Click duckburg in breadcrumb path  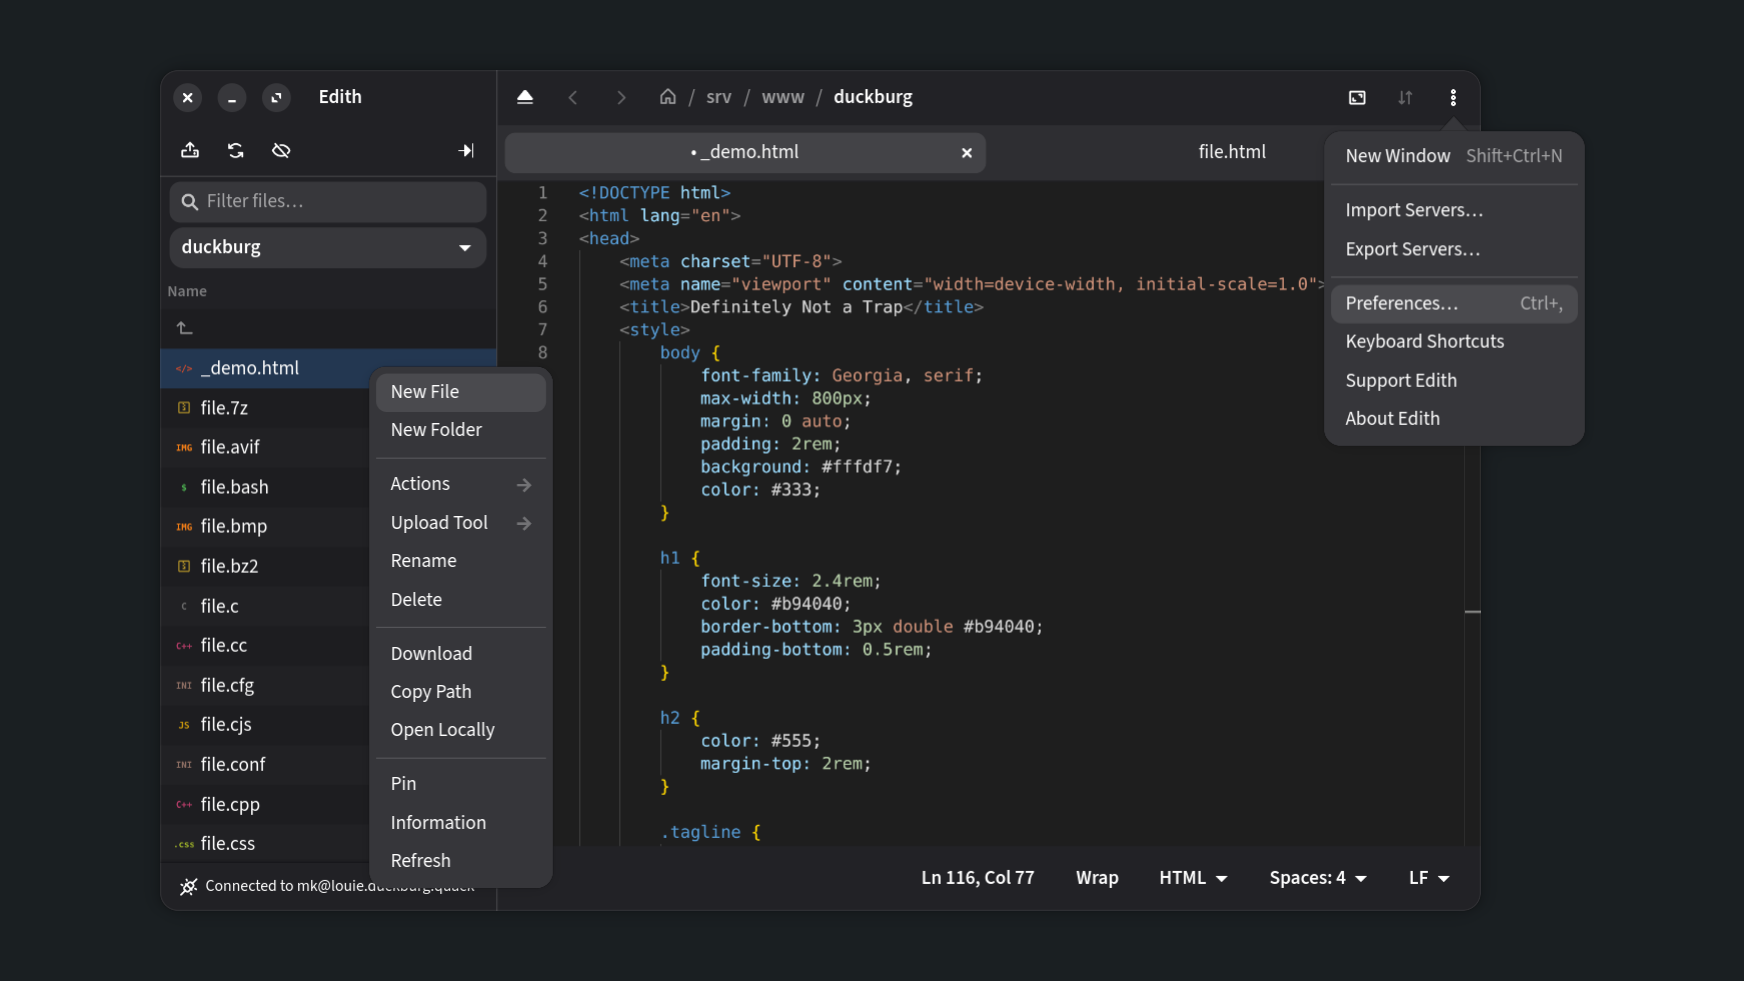click(x=873, y=97)
